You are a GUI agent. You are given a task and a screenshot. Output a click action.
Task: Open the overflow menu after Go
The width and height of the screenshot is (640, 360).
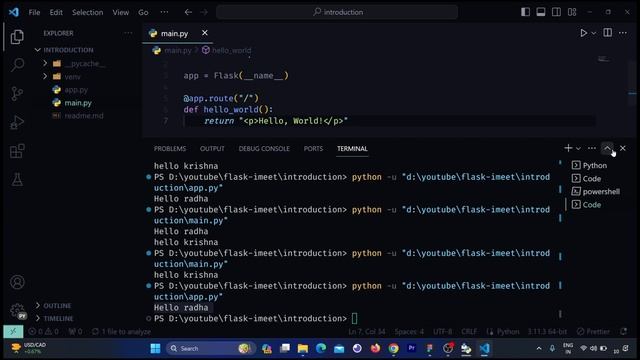click(x=164, y=12)
